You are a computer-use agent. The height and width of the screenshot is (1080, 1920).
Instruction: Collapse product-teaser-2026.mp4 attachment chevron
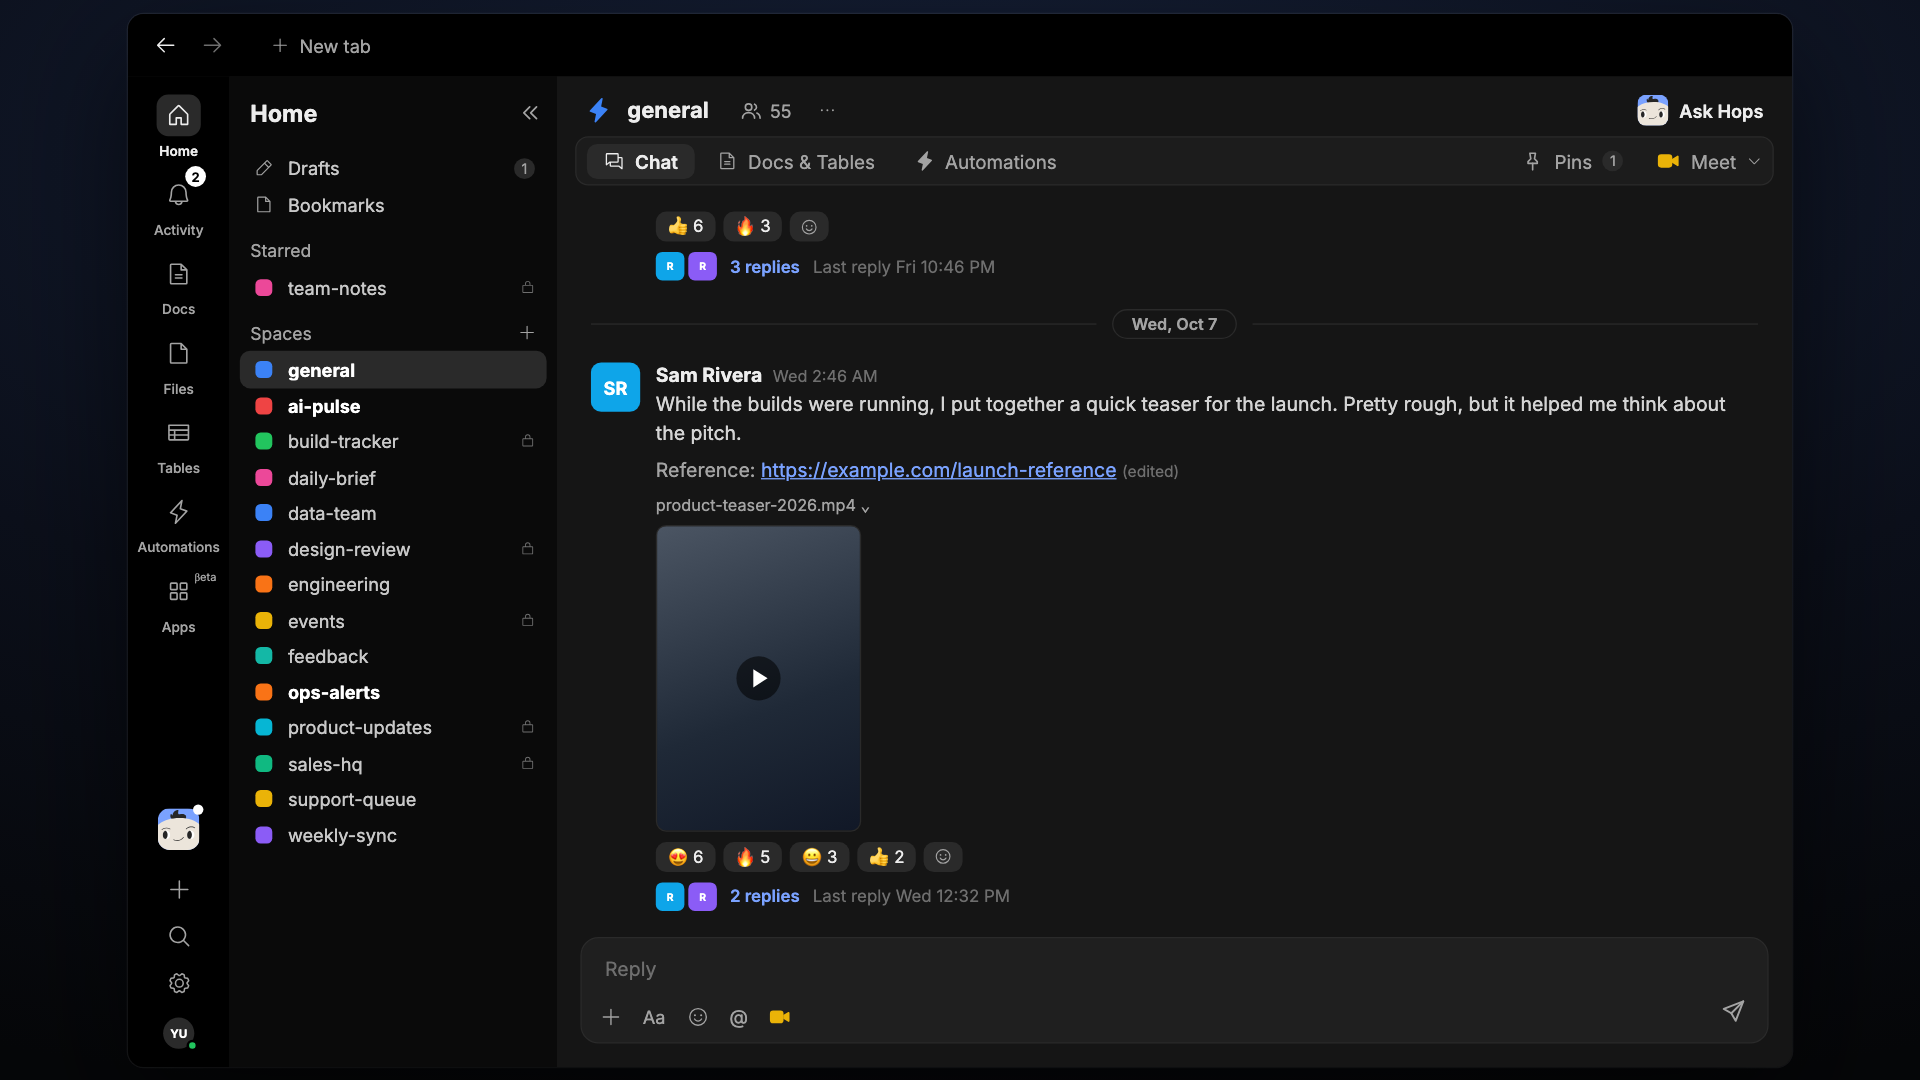[865, 508]
